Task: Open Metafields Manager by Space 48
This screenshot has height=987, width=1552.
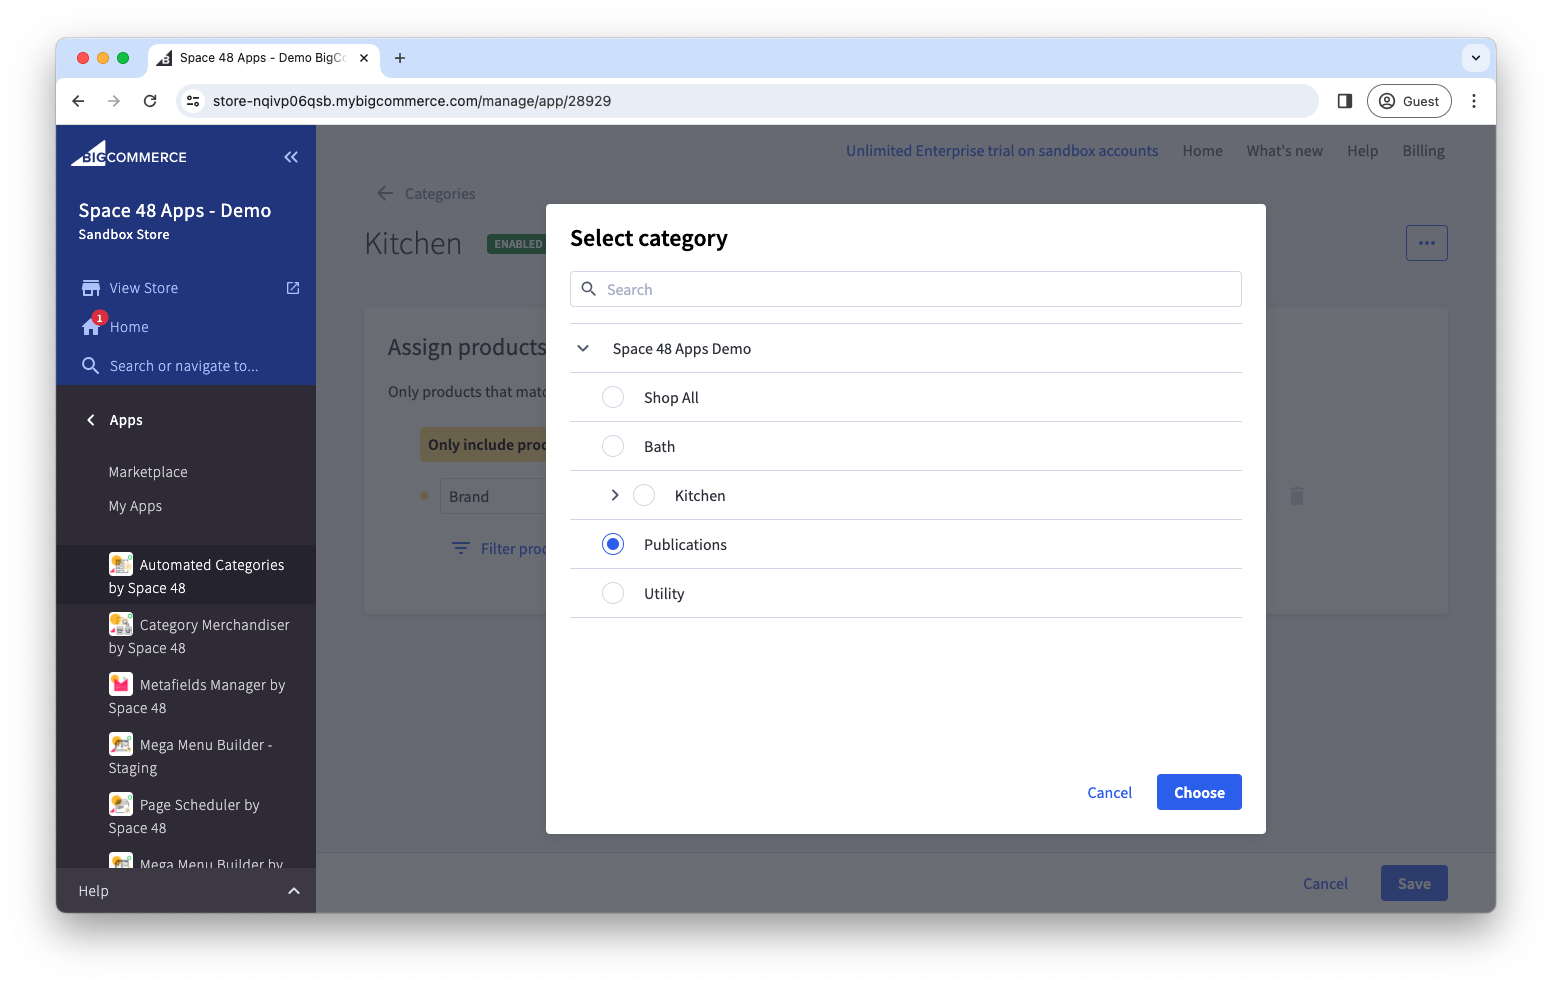Action: pyautogui.click(x=197, y=696)
